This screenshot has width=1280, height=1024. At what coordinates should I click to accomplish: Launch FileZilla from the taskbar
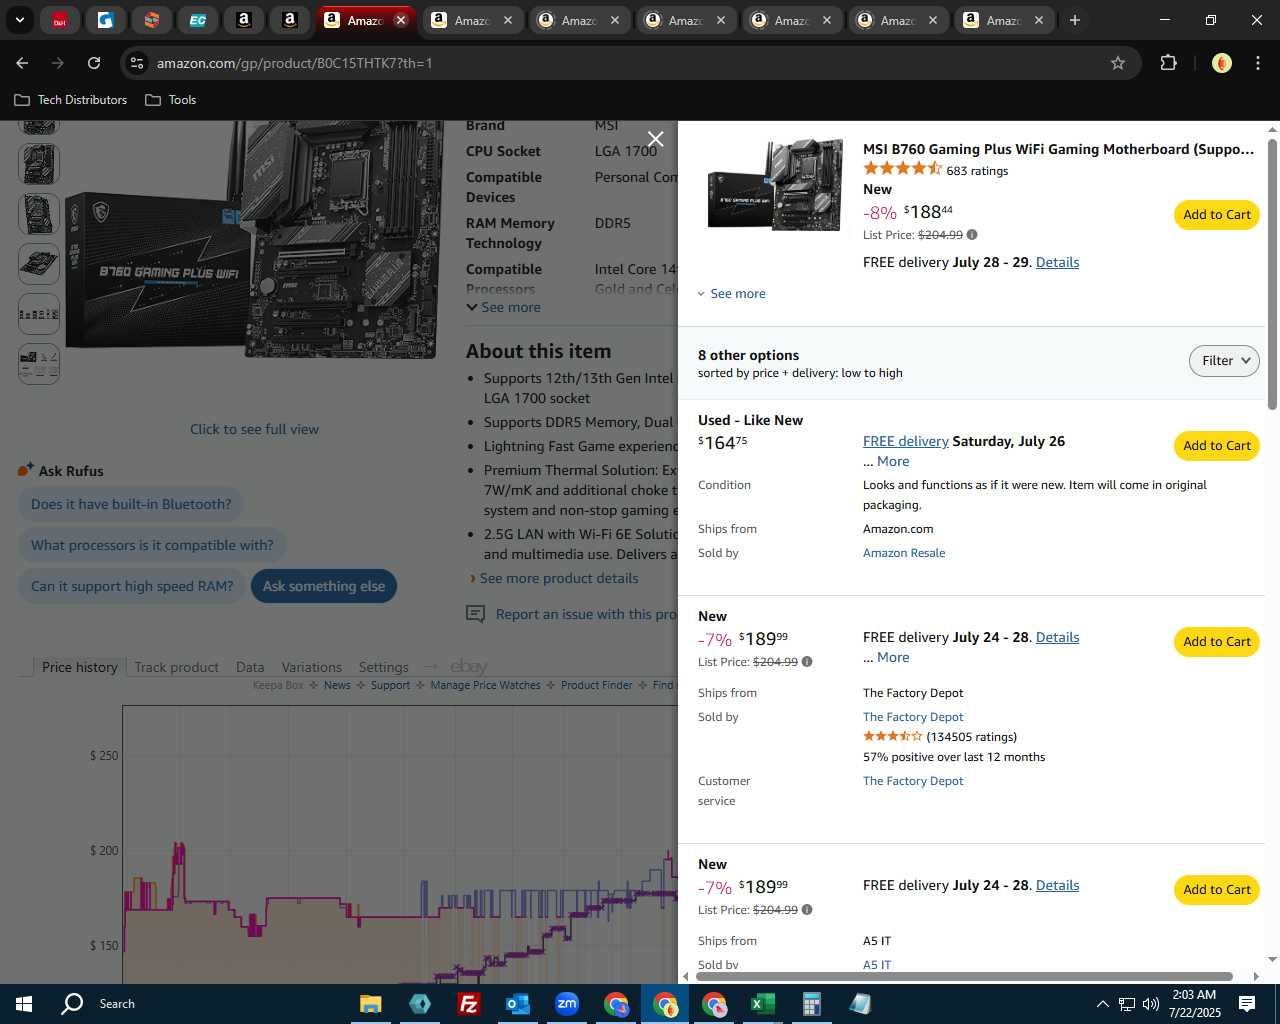(468, 1004)
